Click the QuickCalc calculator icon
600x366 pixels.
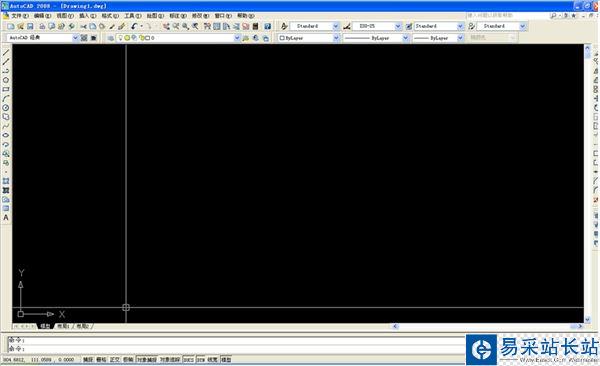[256, 26]
